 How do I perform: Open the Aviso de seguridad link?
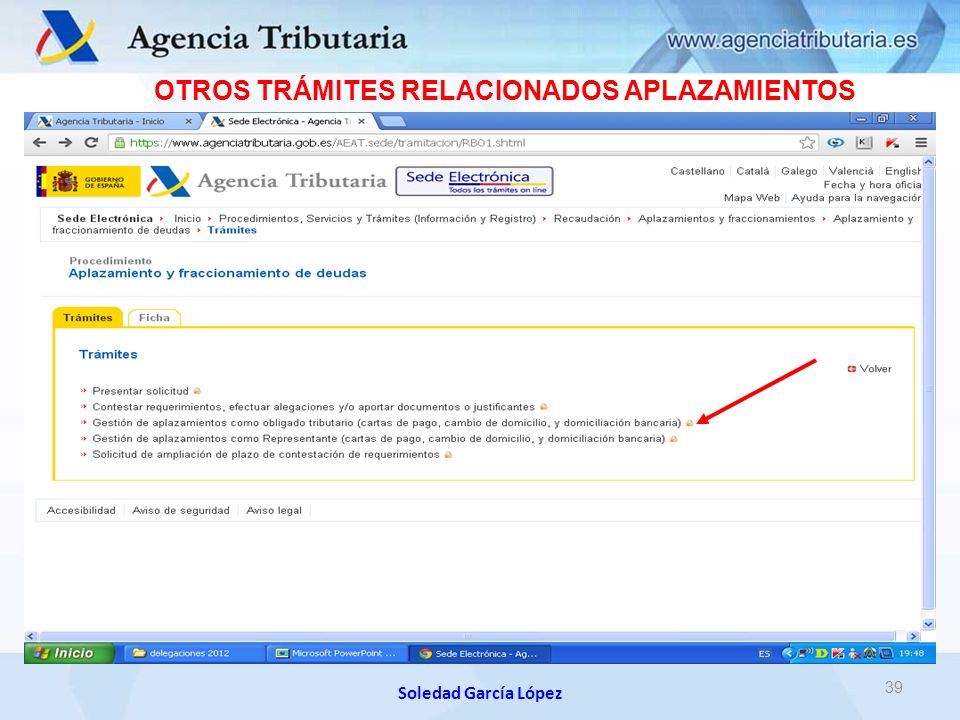pyautogui.click(x=181, y=511)
